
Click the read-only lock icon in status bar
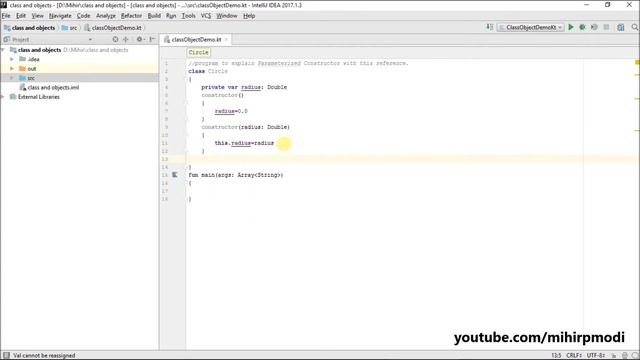pos(613,356)
